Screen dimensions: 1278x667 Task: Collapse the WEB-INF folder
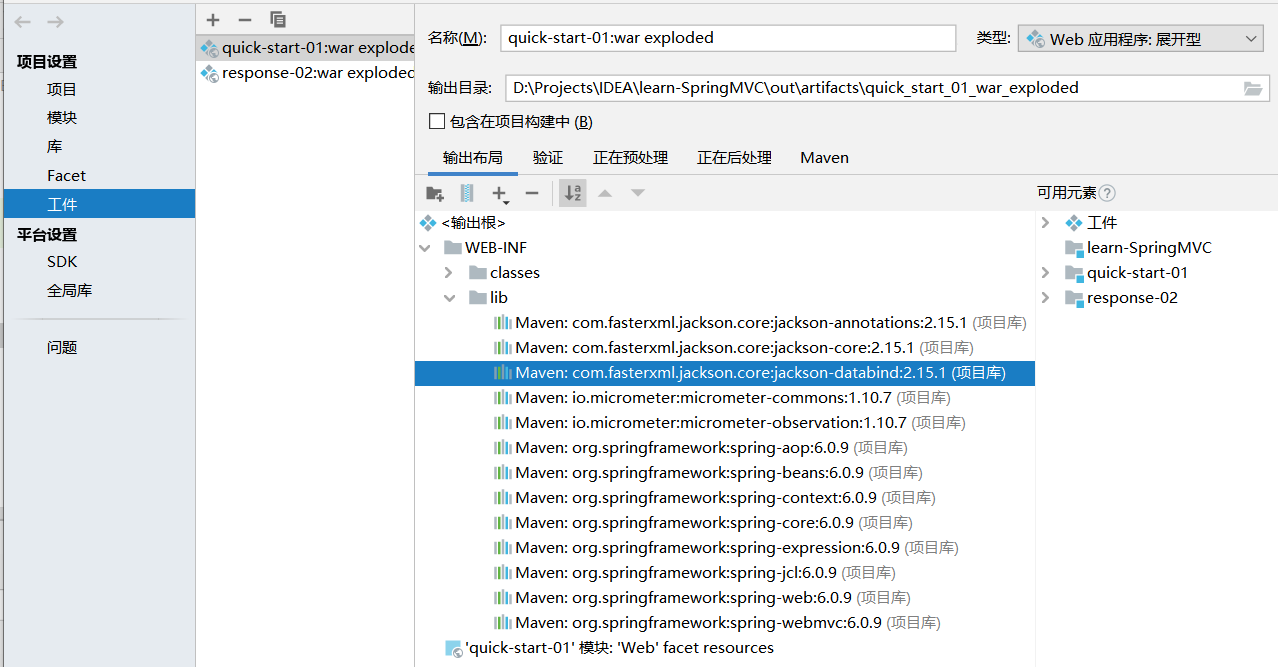point(426,248)
